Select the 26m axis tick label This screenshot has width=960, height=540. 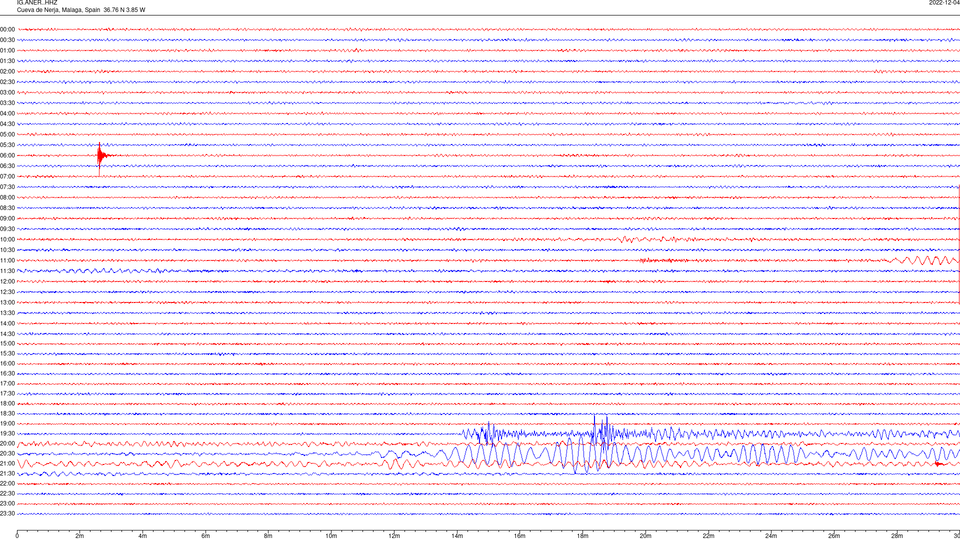(834, 536)
